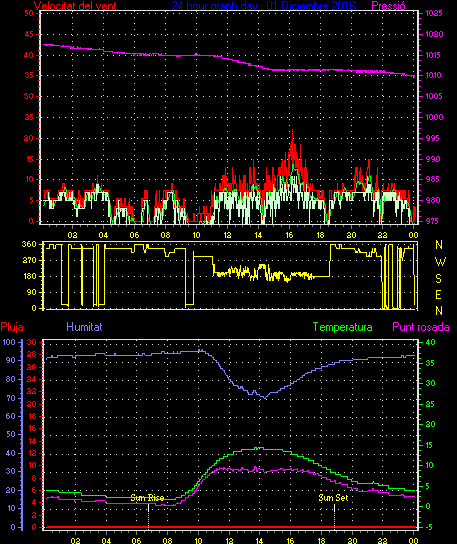Click the W compass label beside direction chart
The width and height of the screenshot is (457, 544).
(440, 261)
